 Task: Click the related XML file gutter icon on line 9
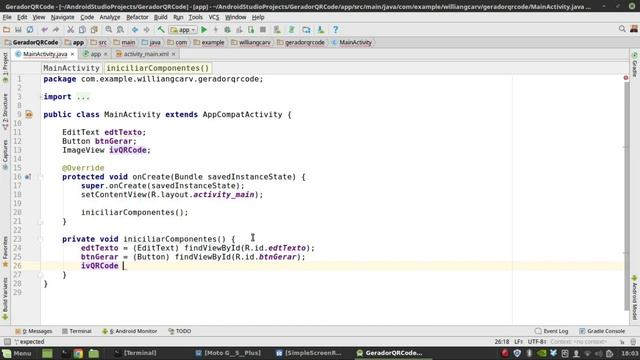tap(29, 115)
